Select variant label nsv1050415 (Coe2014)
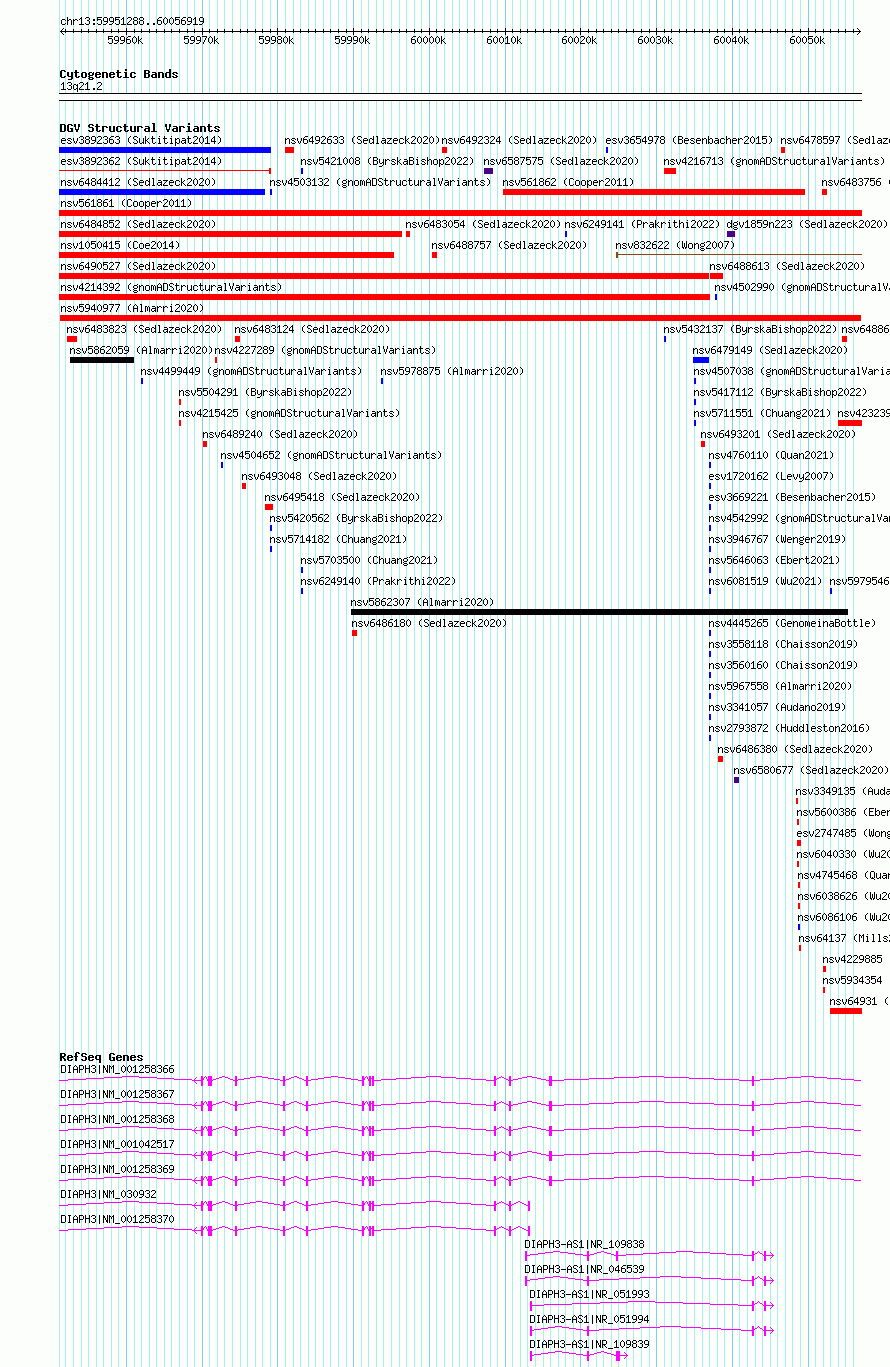The image size is (890, 1367). 120,245
